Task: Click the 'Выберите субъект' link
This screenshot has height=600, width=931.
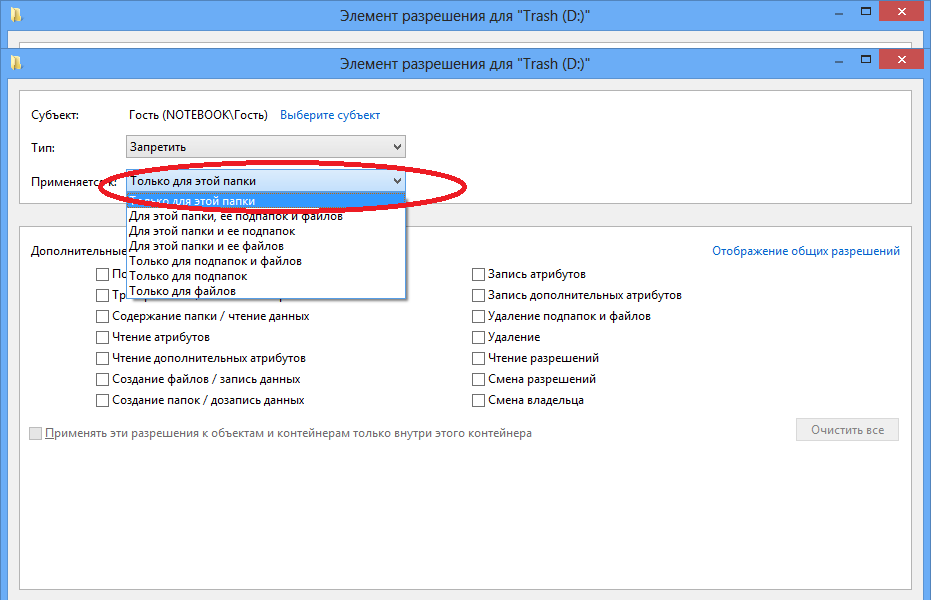Action: [x=330, y=115]
